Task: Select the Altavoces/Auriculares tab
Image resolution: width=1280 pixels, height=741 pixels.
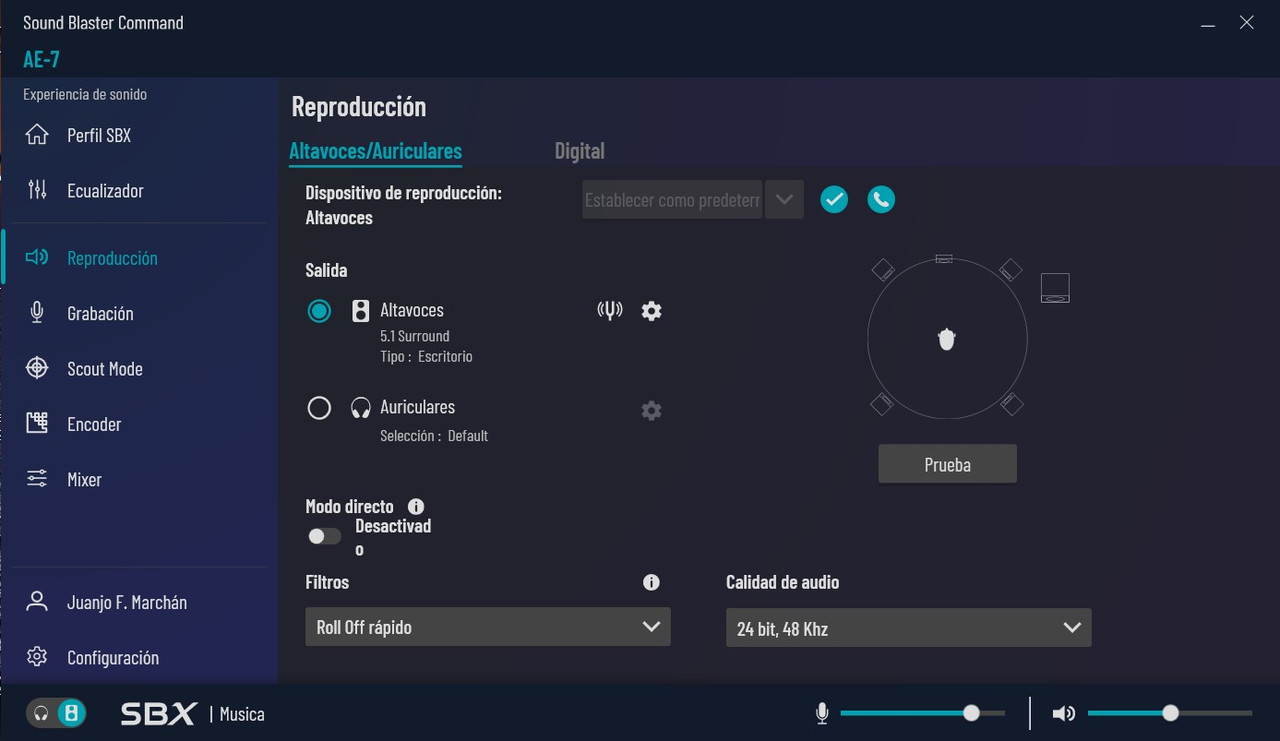Action: point(375,151)
